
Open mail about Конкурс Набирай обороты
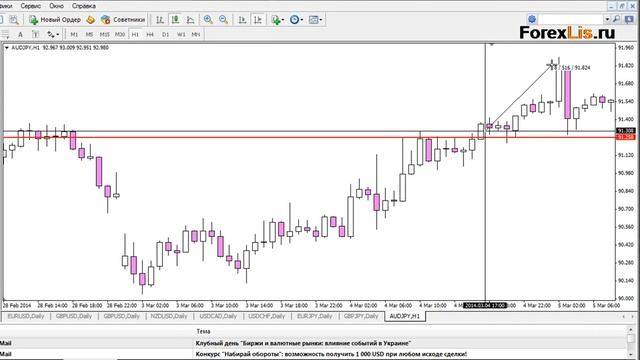pyautogui.click(x=331, y=354)
